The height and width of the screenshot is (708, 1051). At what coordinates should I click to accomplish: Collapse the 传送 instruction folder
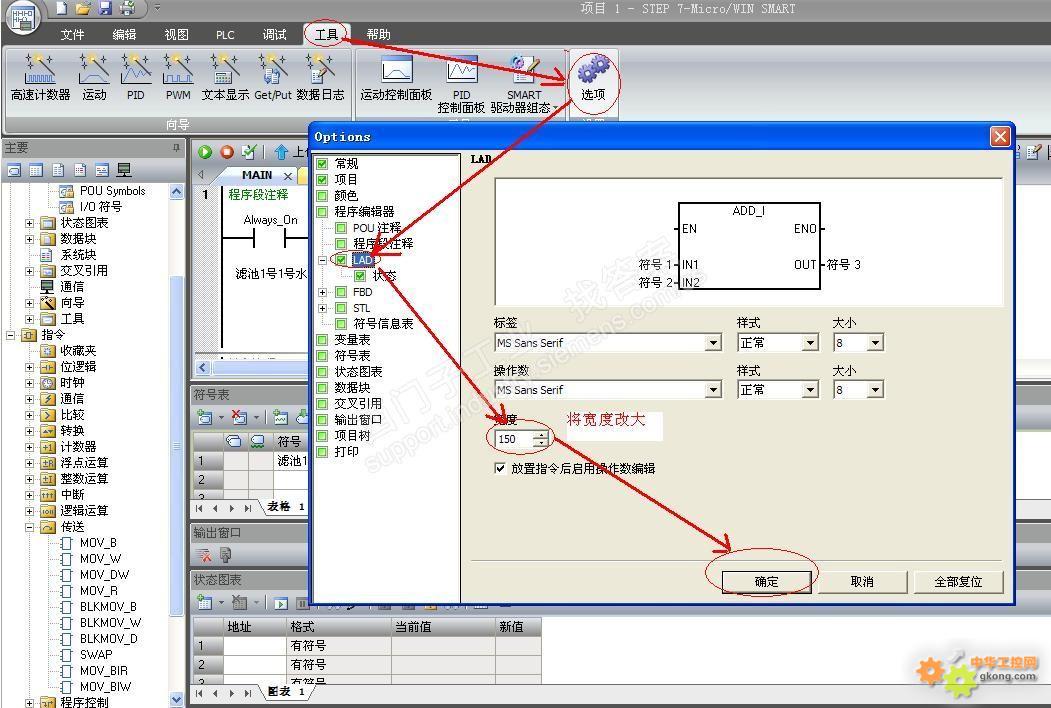(29, 527)
